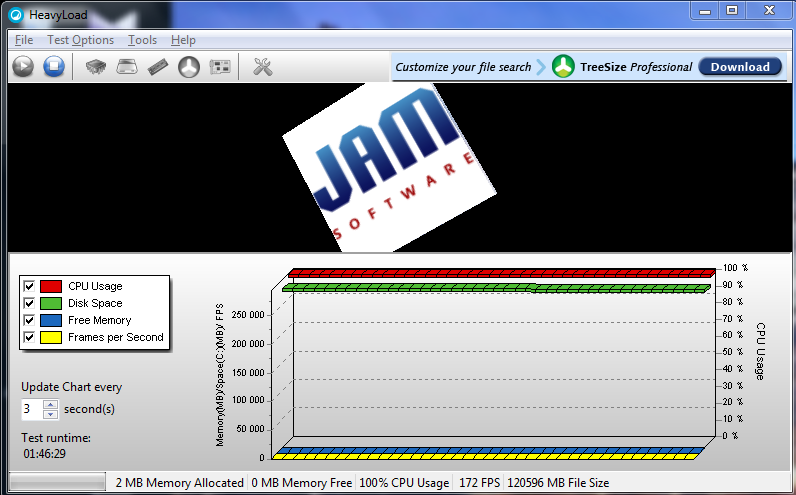The image size is (796, 495).
Task: Click the '2 MB Memory Allocated' status entry
Action: [x=179, y=483]
